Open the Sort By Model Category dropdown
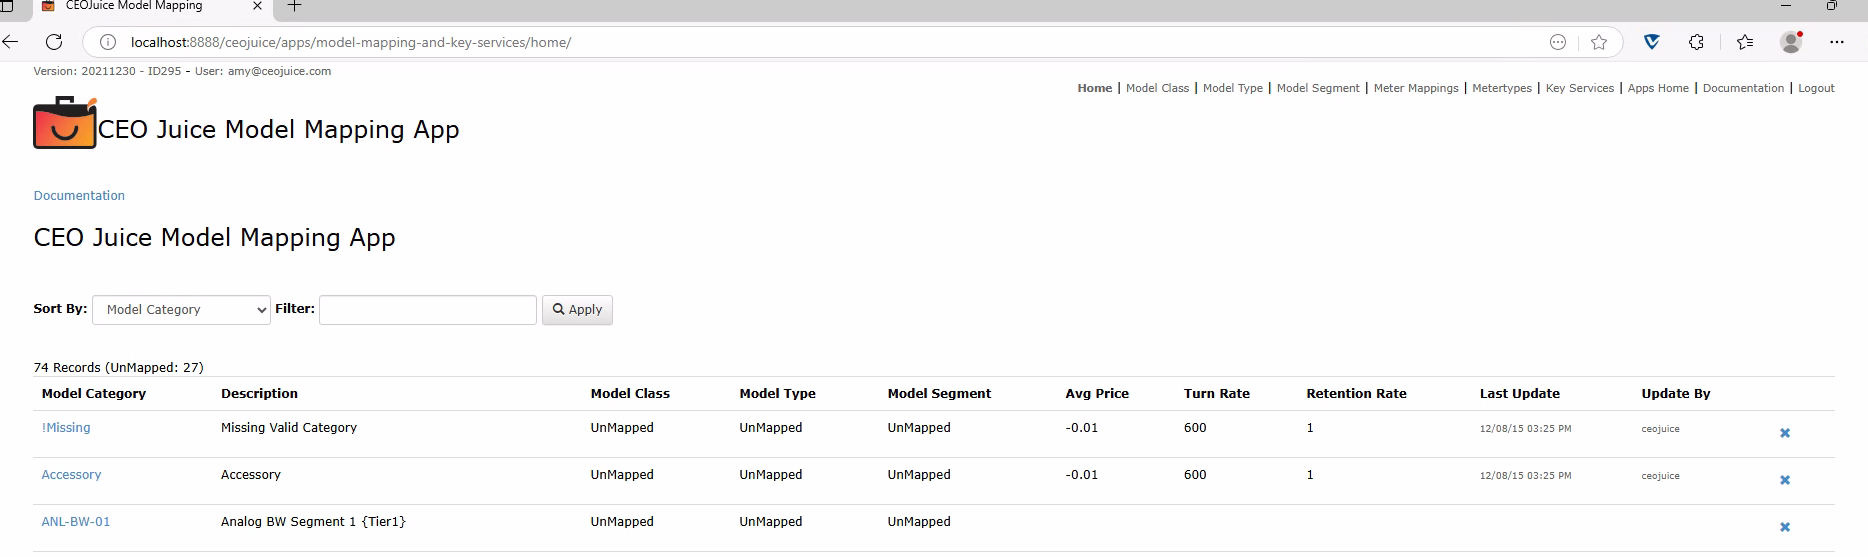 (x=181, y=310)
